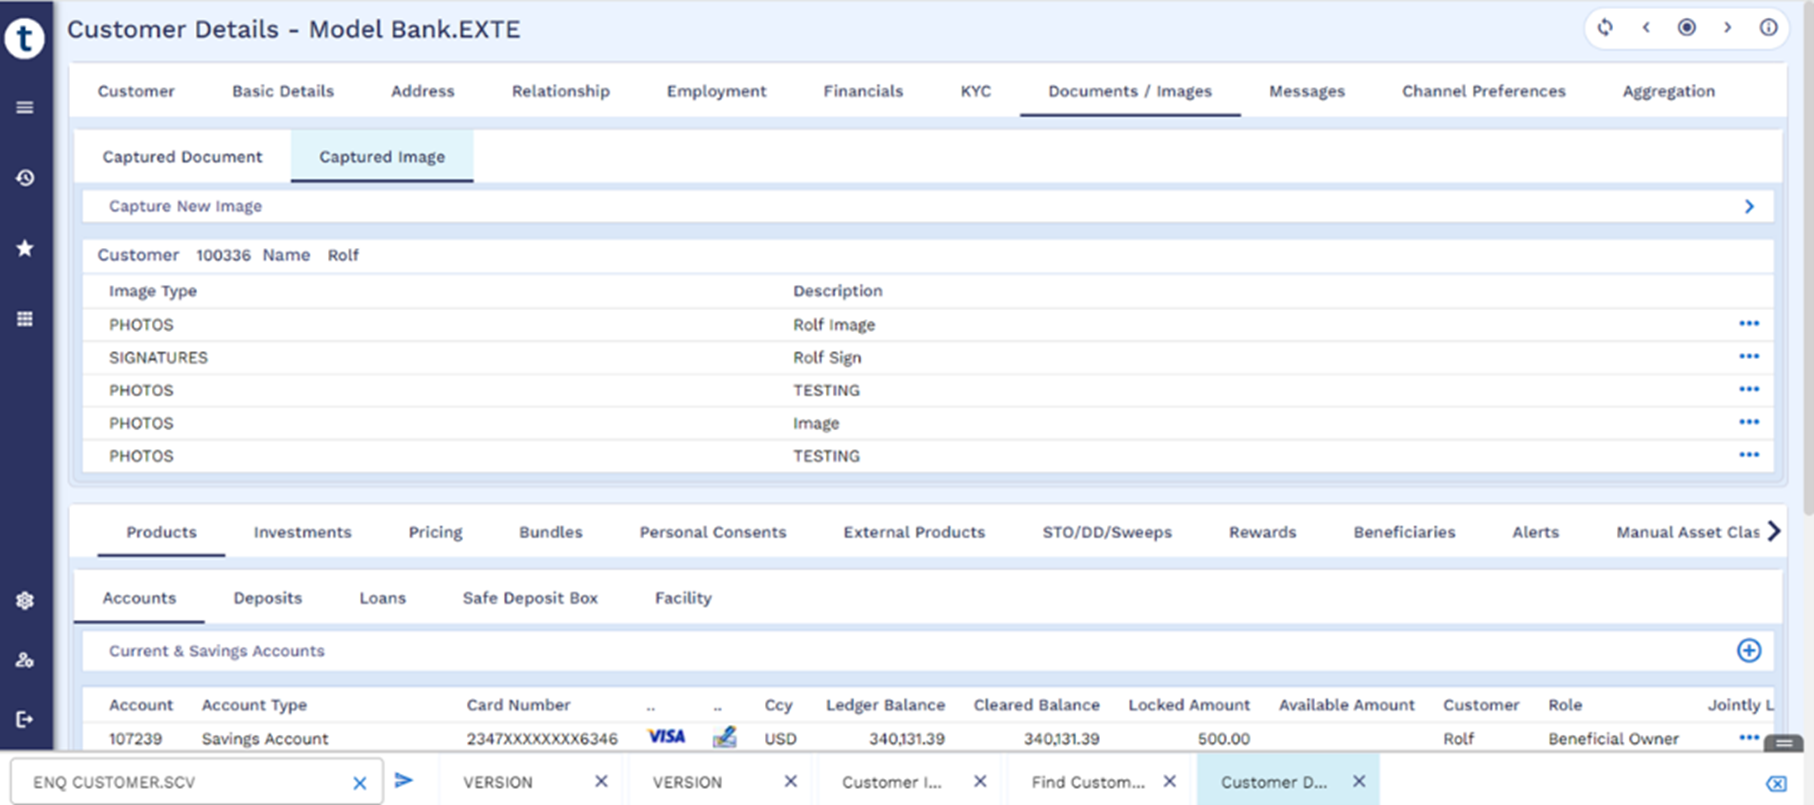Open the hamburger menu in sidebar
Image resolution: width=1814 pixels, height=805 pixels.
[25, 107]
